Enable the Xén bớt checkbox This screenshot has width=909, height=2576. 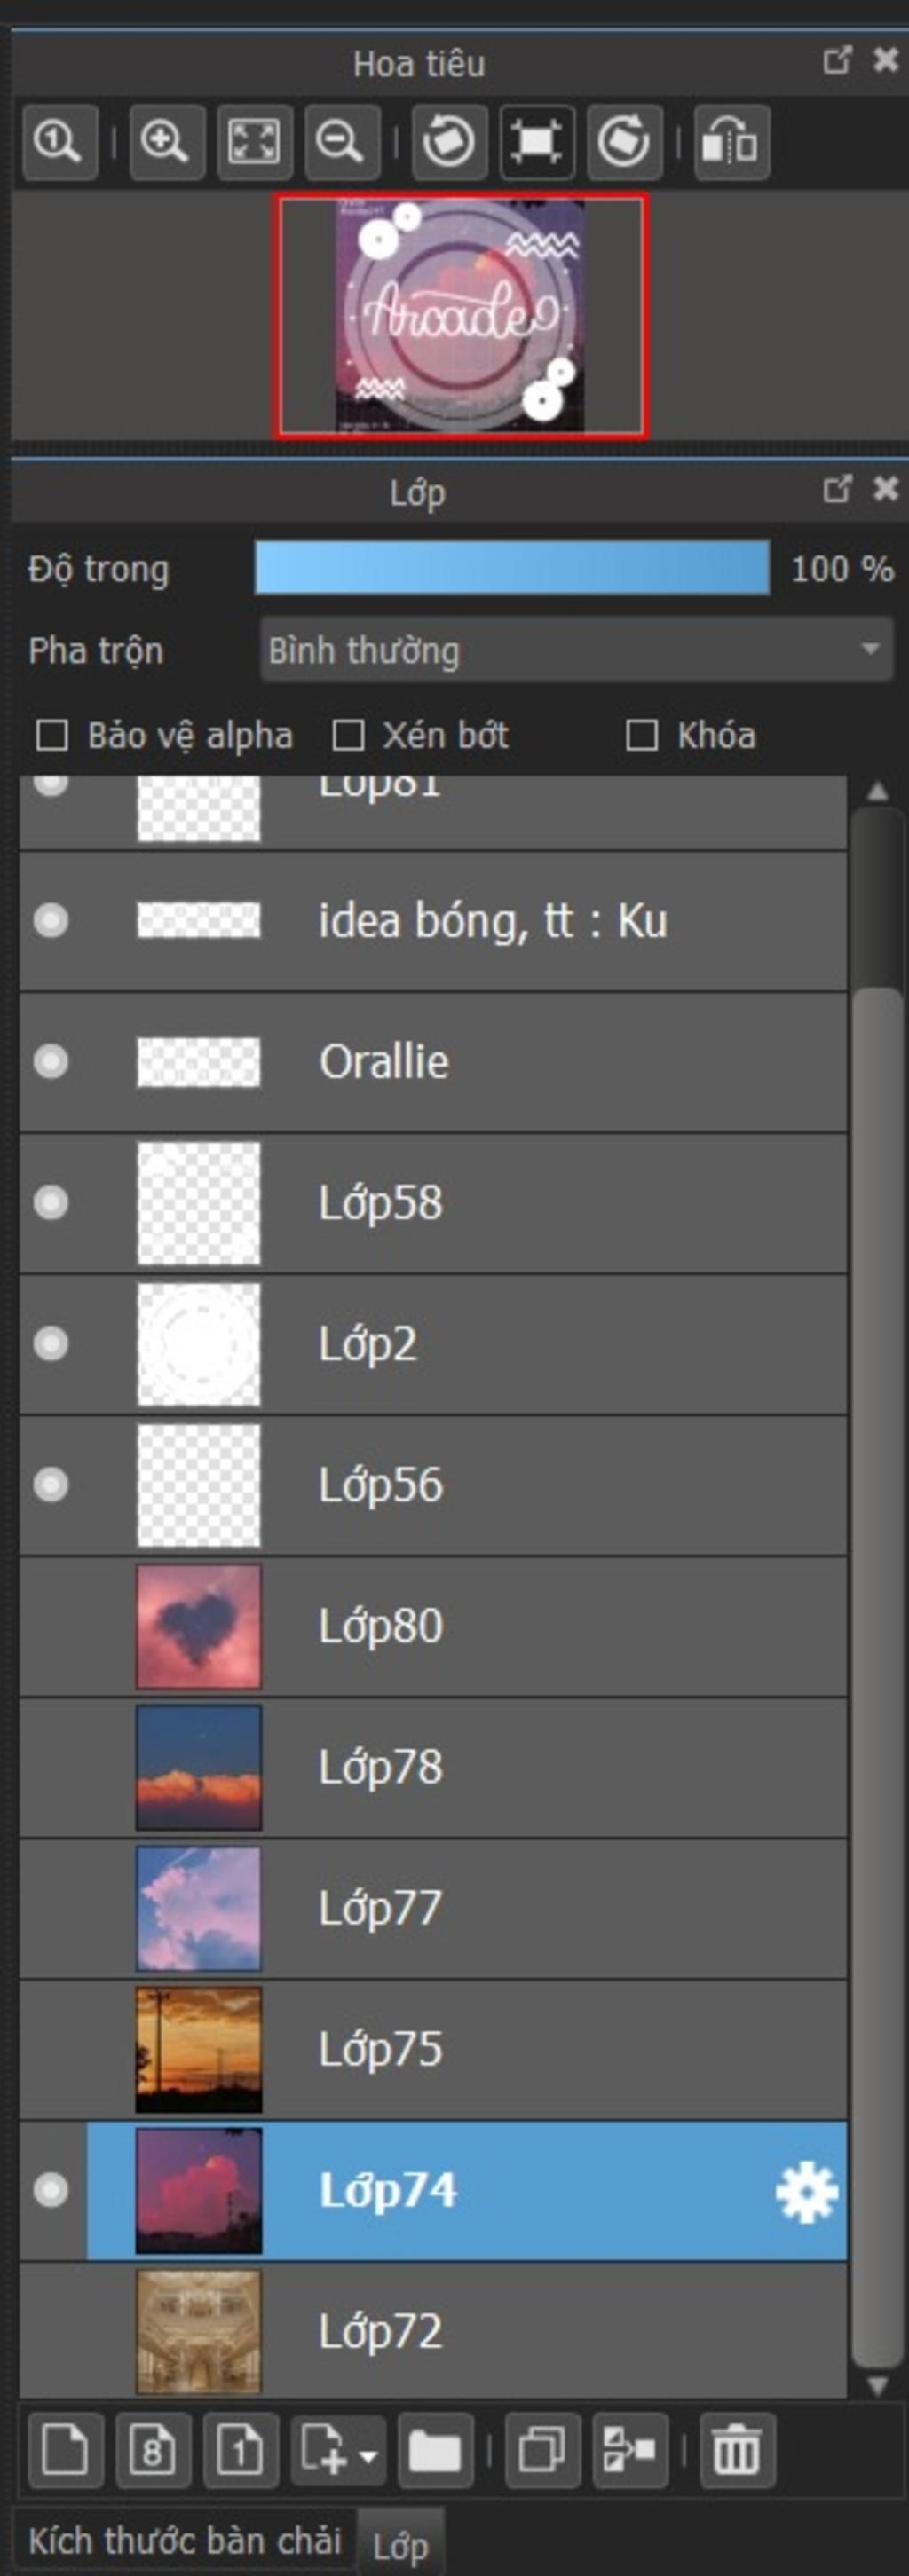tap(347, 736)
